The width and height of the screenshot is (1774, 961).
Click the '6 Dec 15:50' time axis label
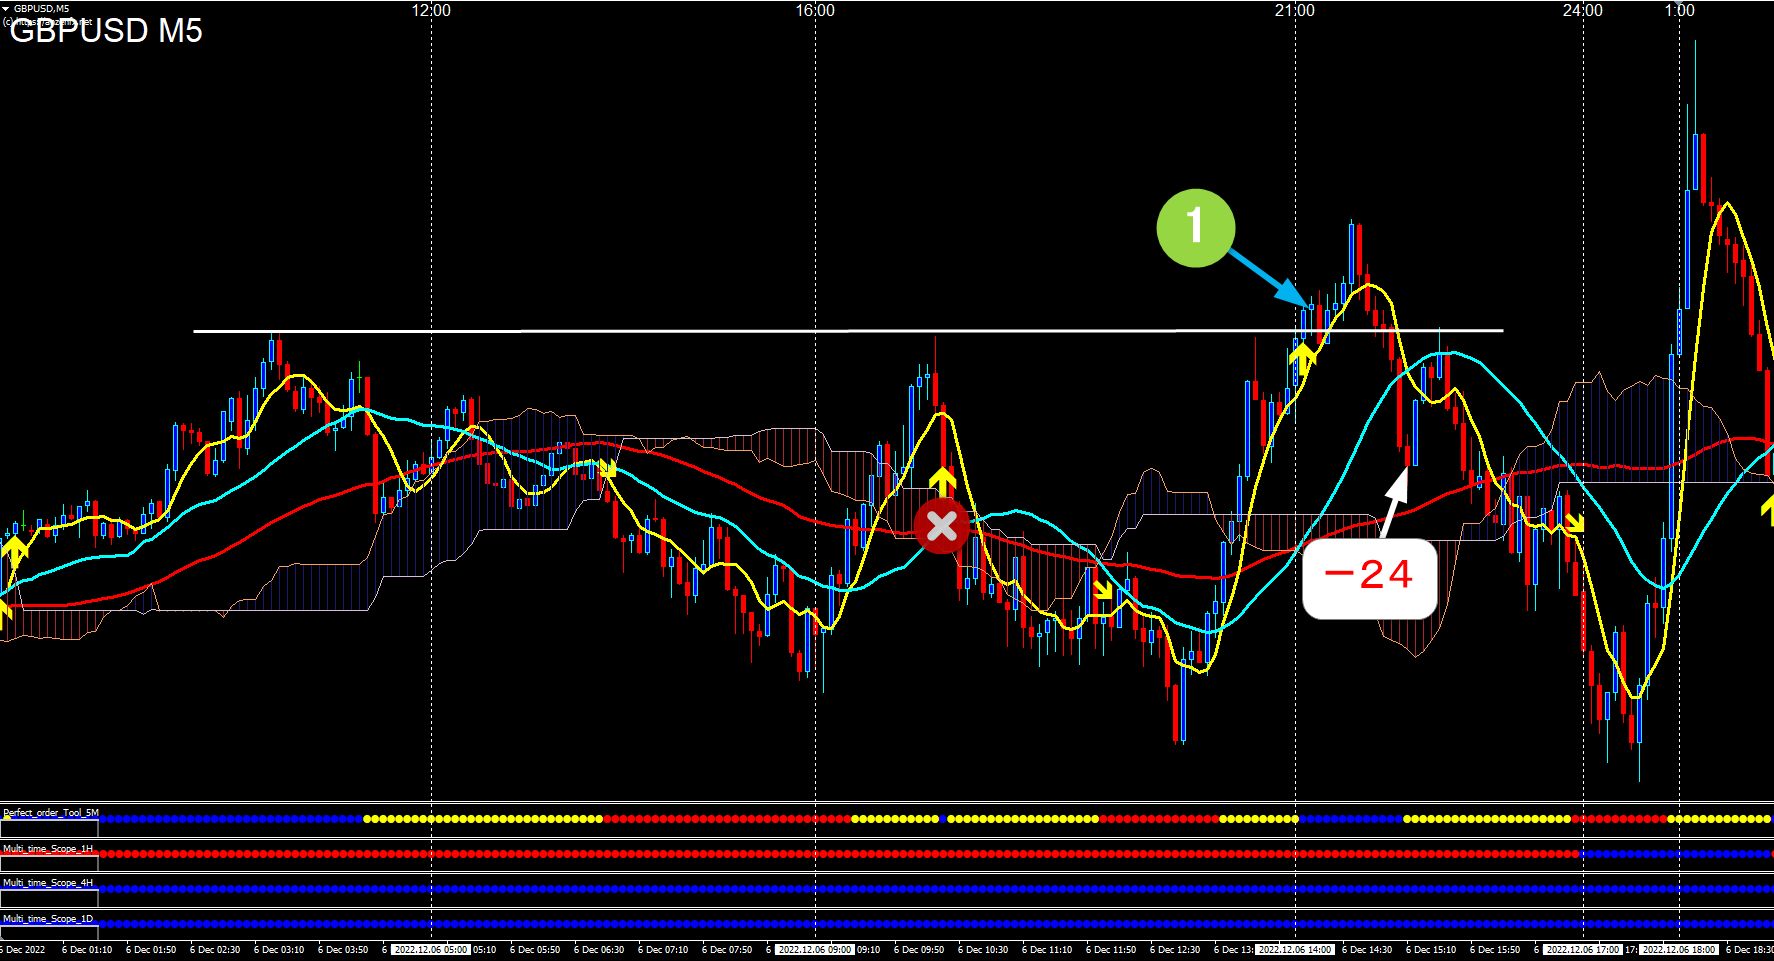(x=1495, y=950)
